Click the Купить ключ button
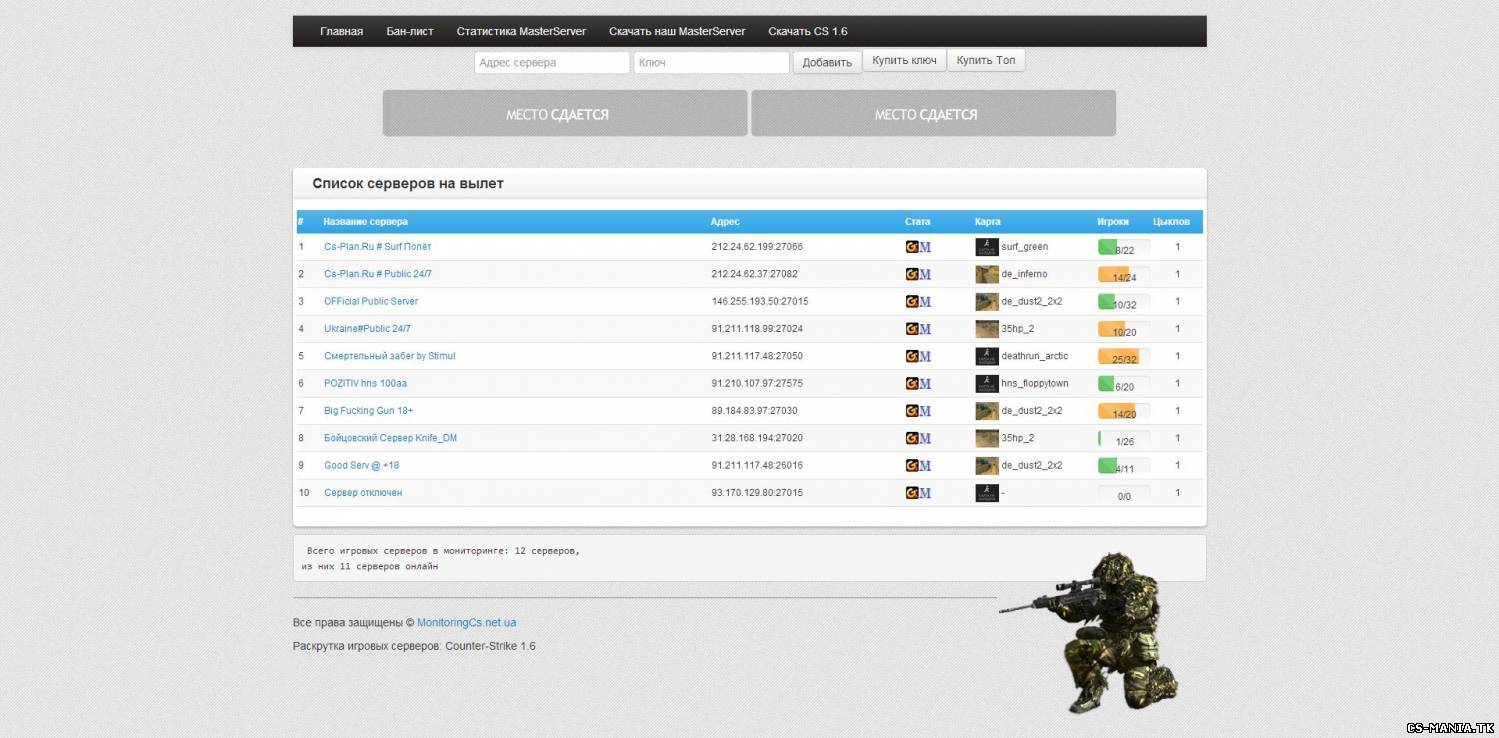This screenshot has height=738, width=1499. click(904, 61)
